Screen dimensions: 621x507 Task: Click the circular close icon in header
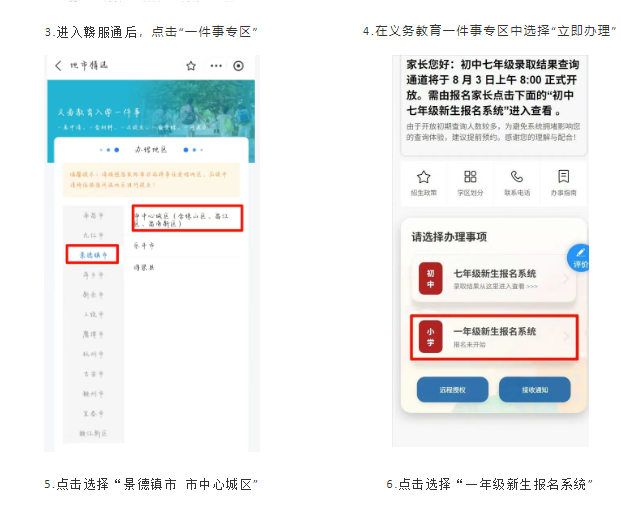coord(238,66)
